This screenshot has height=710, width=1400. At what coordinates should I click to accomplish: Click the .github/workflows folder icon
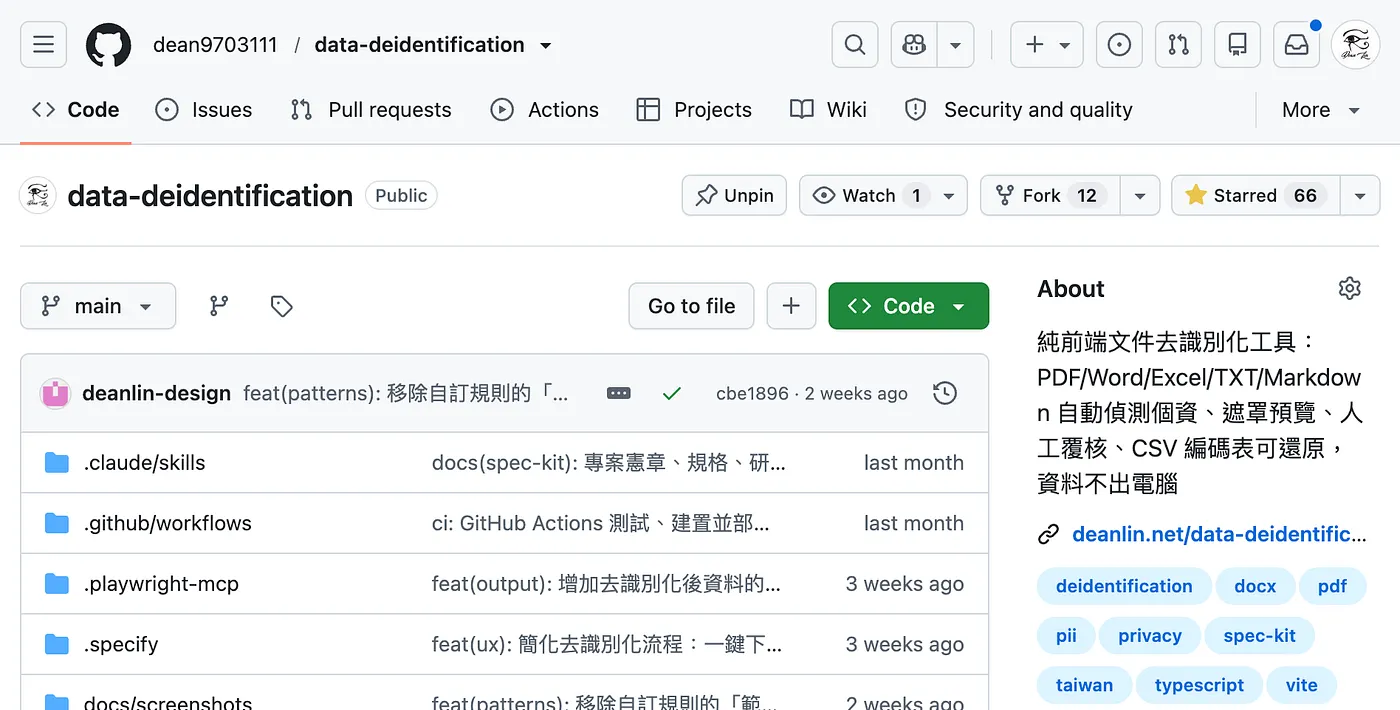point(57,523)
